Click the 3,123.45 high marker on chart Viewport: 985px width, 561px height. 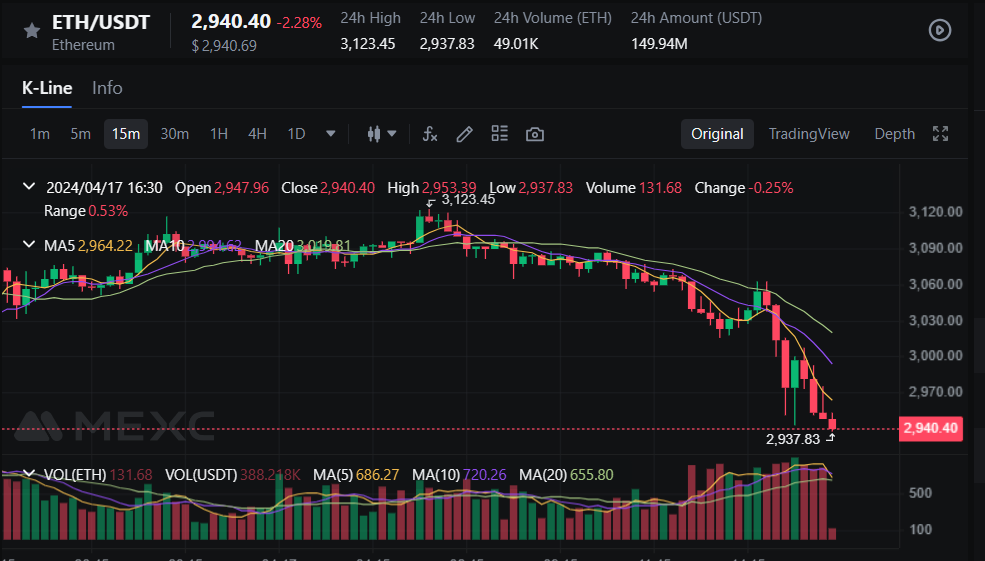click(468, 200)
